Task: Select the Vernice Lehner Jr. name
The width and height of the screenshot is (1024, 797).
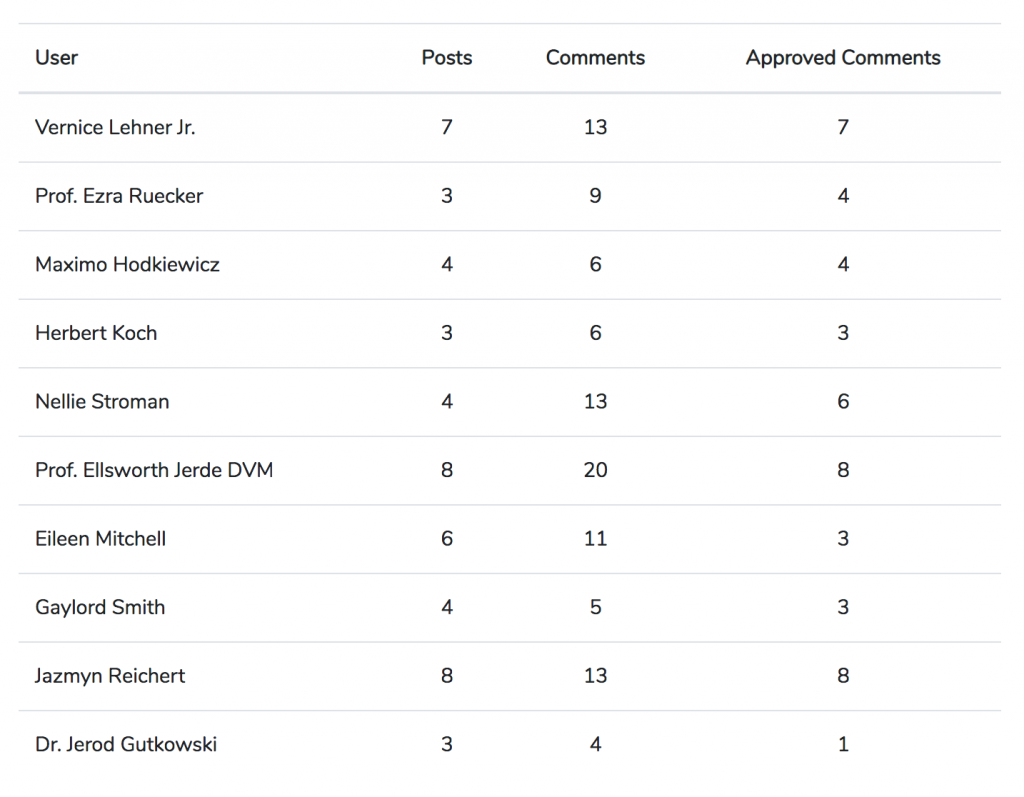Action: click(x=115, y=127)
